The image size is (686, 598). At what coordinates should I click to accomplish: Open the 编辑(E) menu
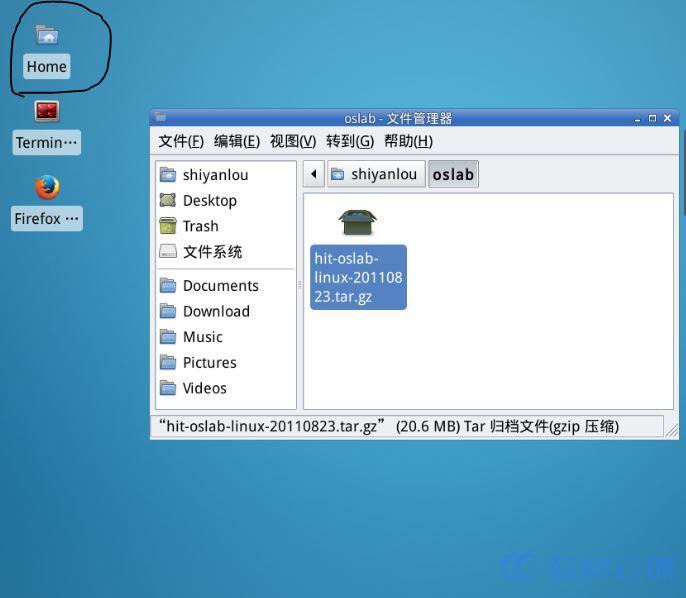click(x=237, y=141)
